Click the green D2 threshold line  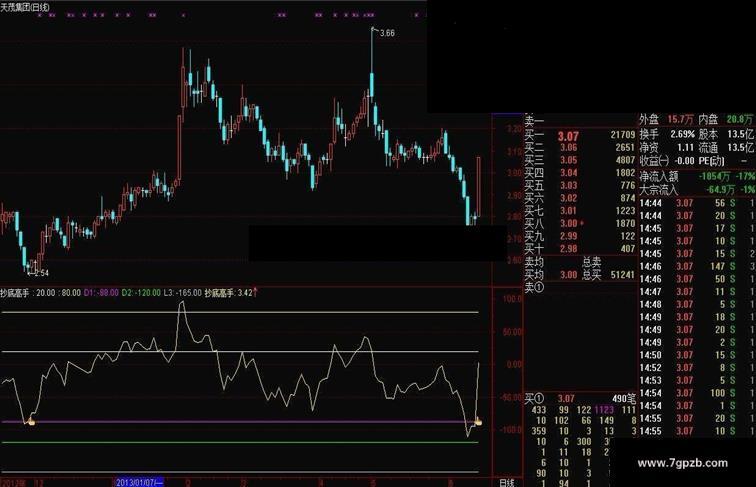tap(240, 442)
